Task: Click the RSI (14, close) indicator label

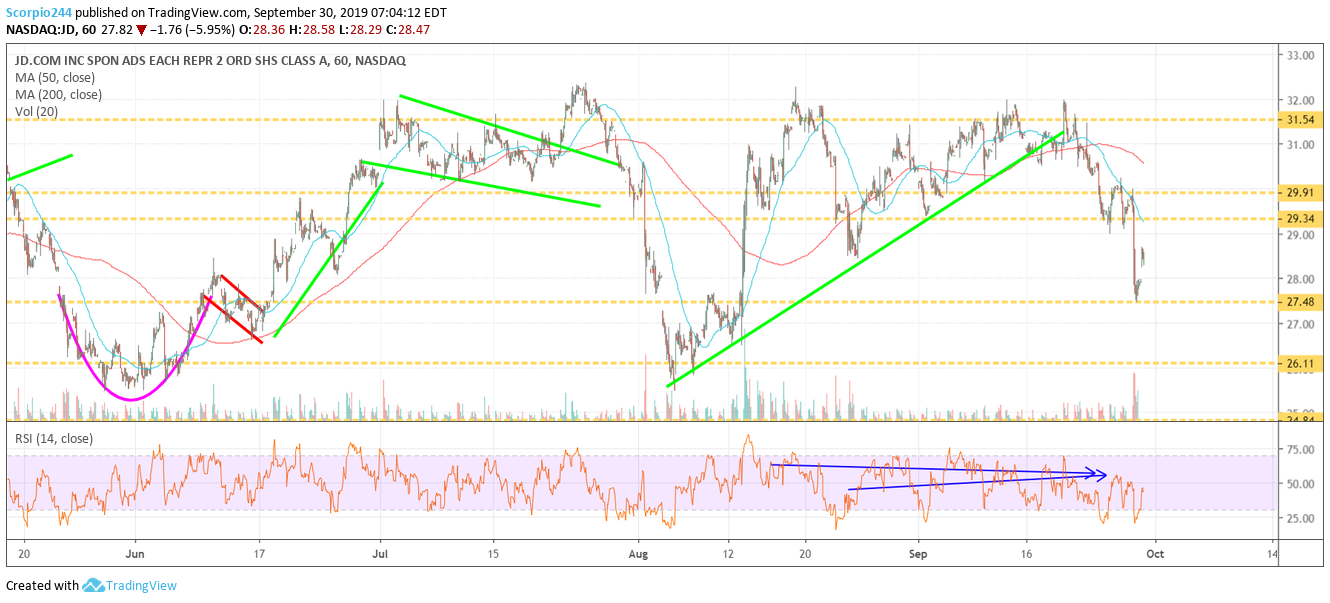Action: 52,437
